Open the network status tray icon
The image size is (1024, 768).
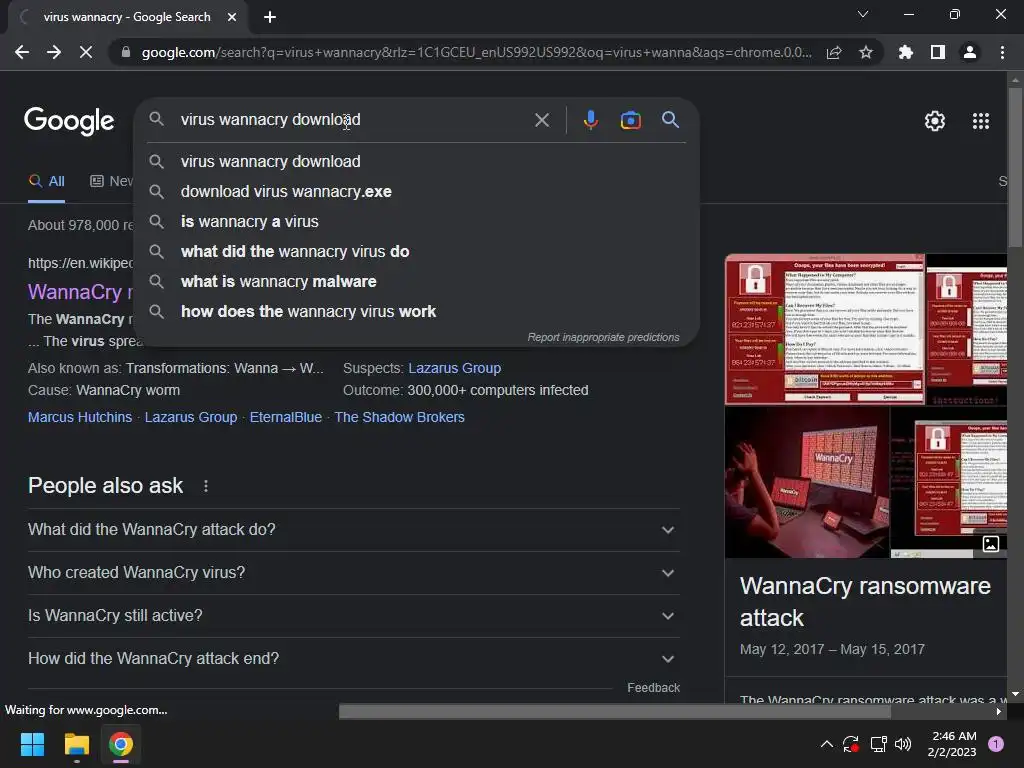(878, 744)
